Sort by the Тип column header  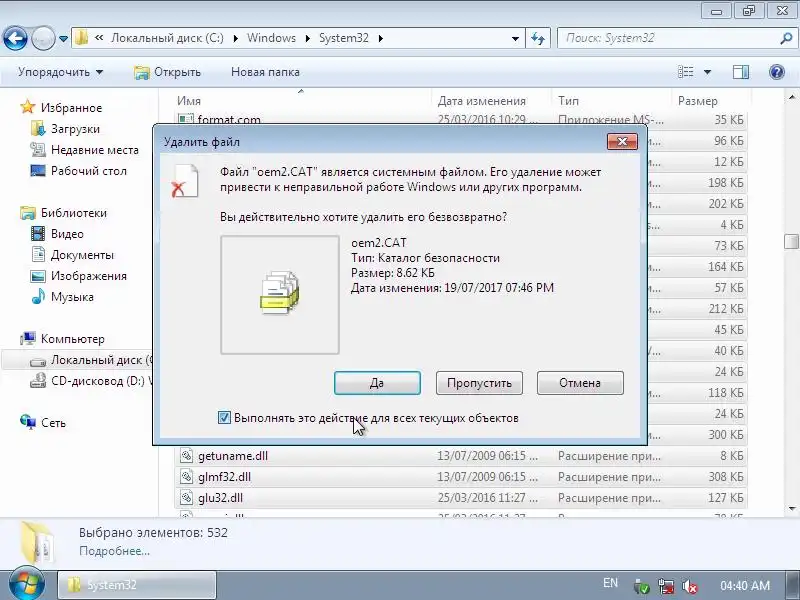pos(568,101)
